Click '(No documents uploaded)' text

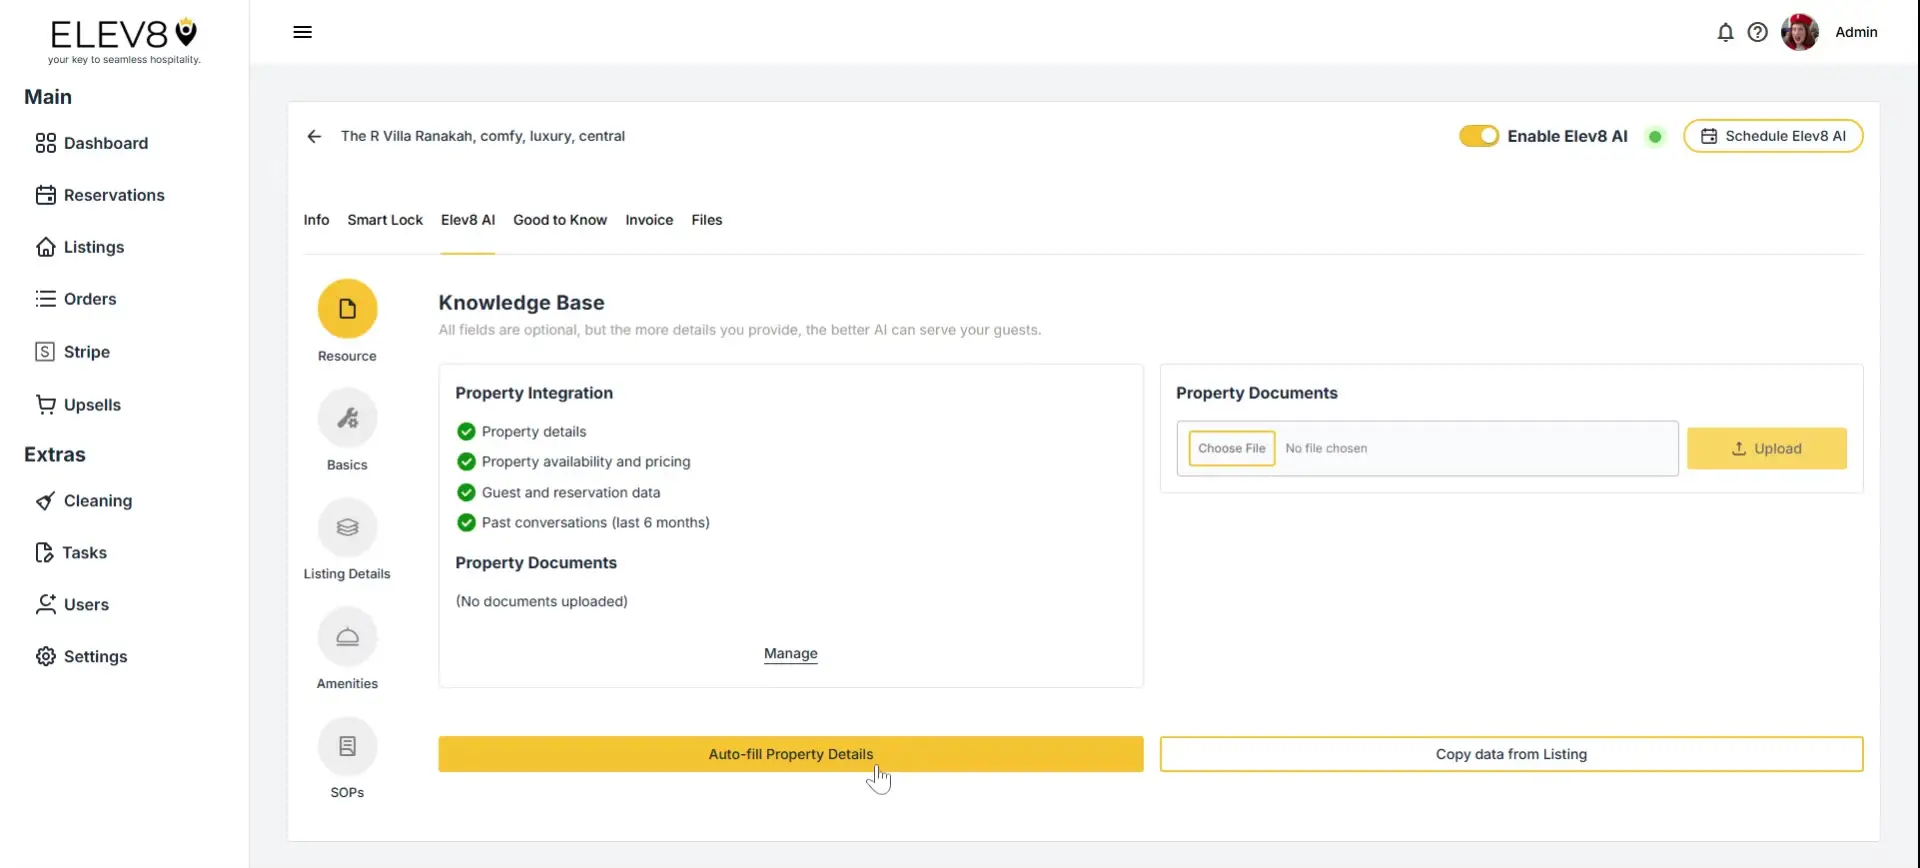click(542, 602)
